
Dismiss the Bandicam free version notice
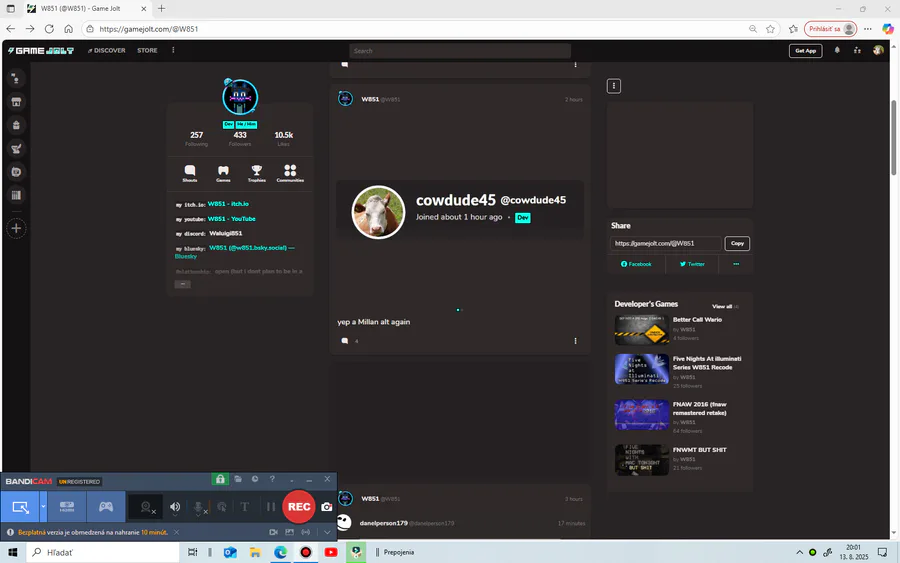click(x=176, y=532)
